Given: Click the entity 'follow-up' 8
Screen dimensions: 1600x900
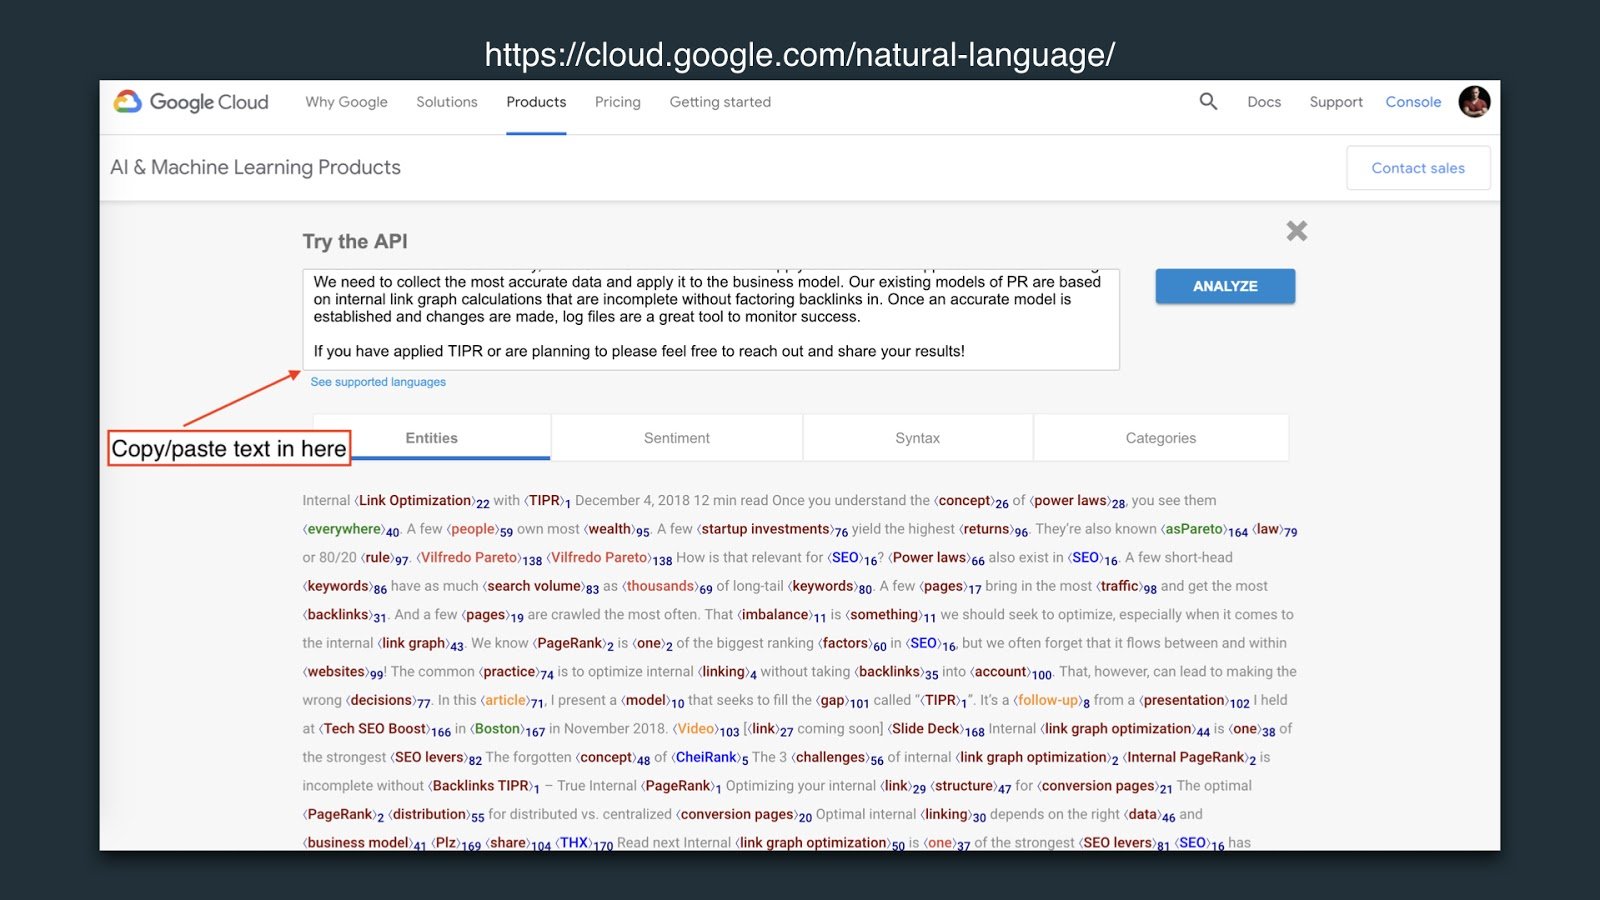Looking at the screenshot, I should (1051, 700).
